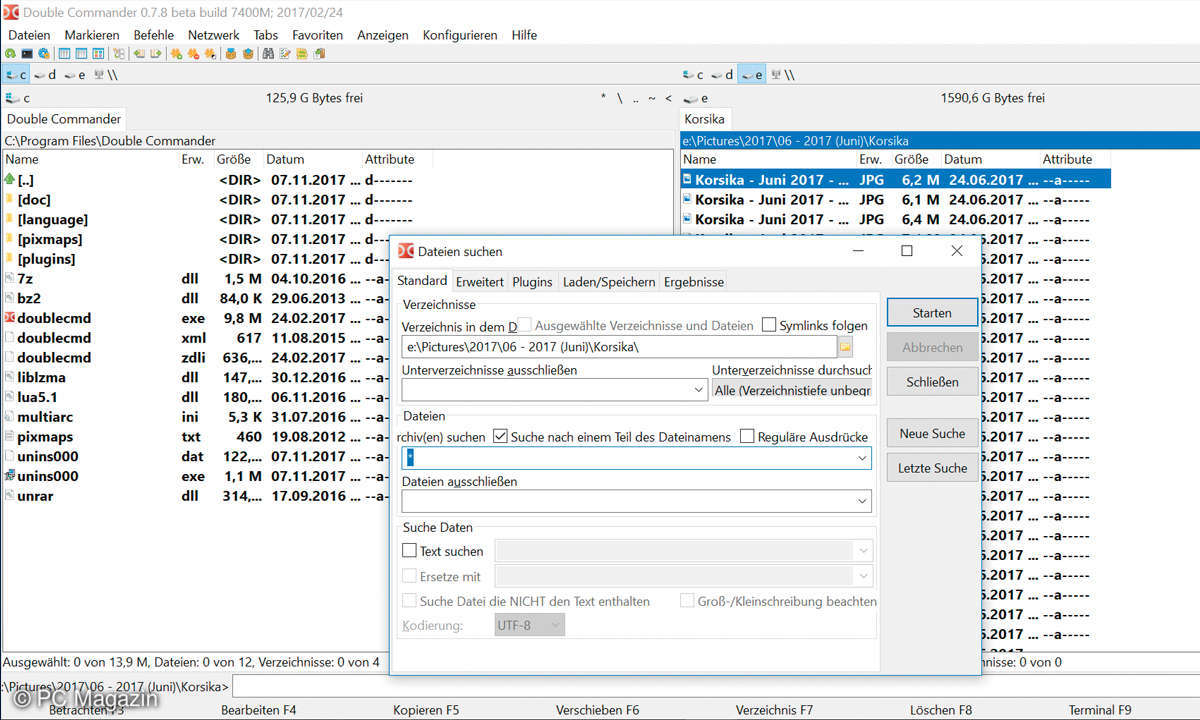Image resolution: width=1200 pixels, height=720 pixels.
Task: Toggle the Ersetze mit checkbox
Action: [409, 576]
